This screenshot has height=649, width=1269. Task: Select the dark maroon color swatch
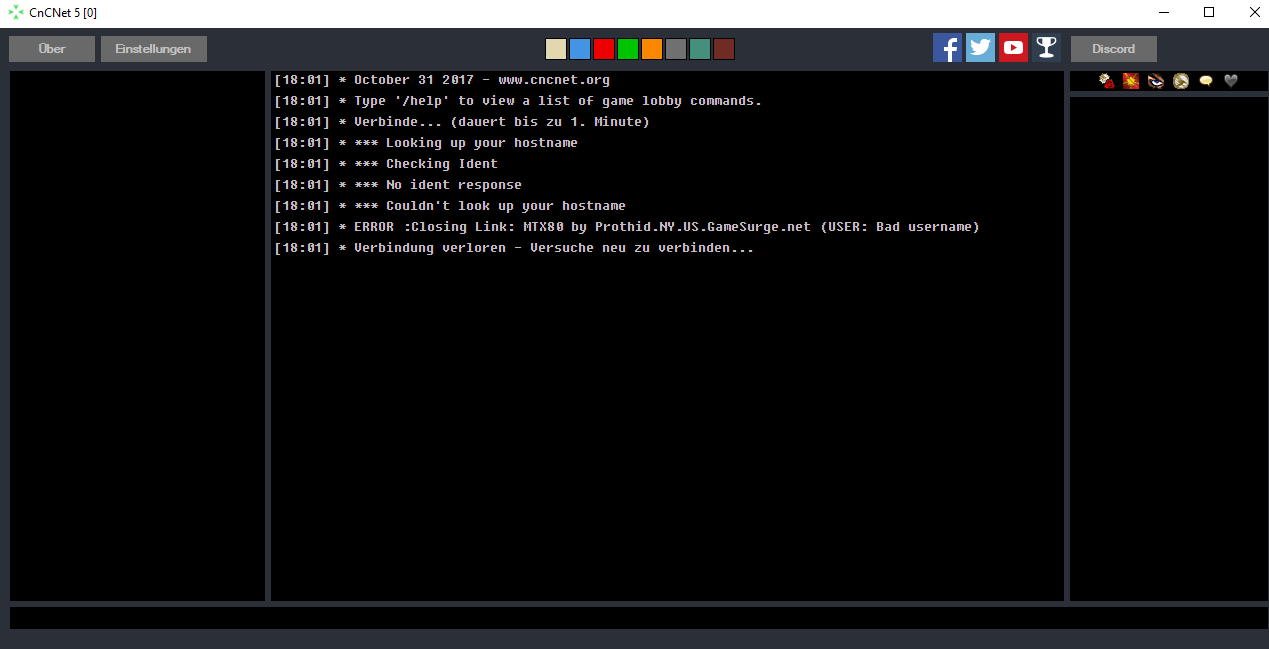(x=724, y=49)
